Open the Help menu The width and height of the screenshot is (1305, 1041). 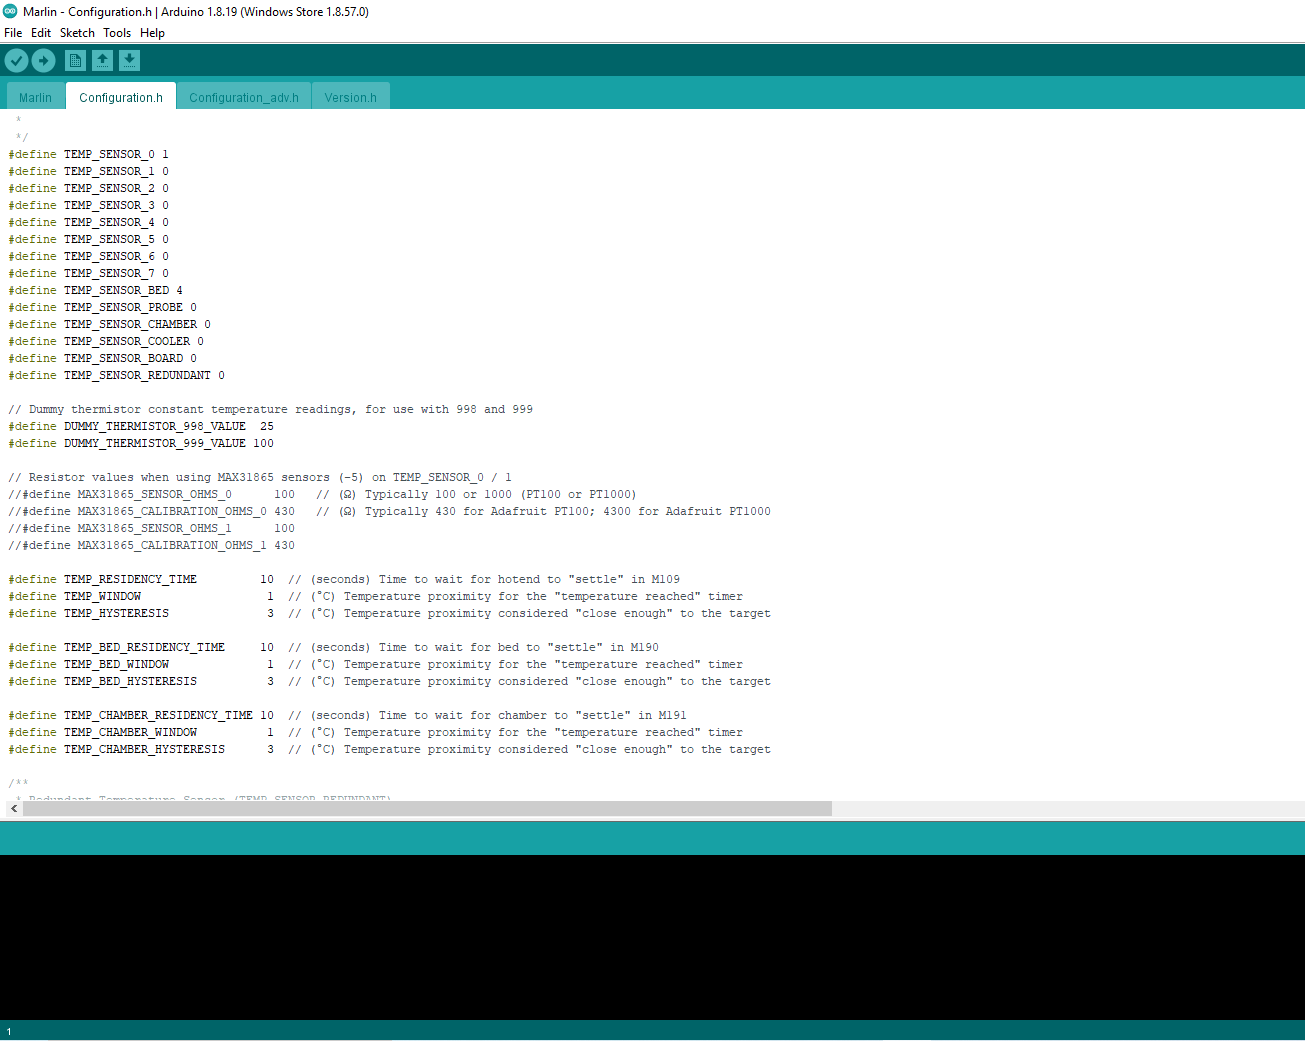(x=152, y=33)
